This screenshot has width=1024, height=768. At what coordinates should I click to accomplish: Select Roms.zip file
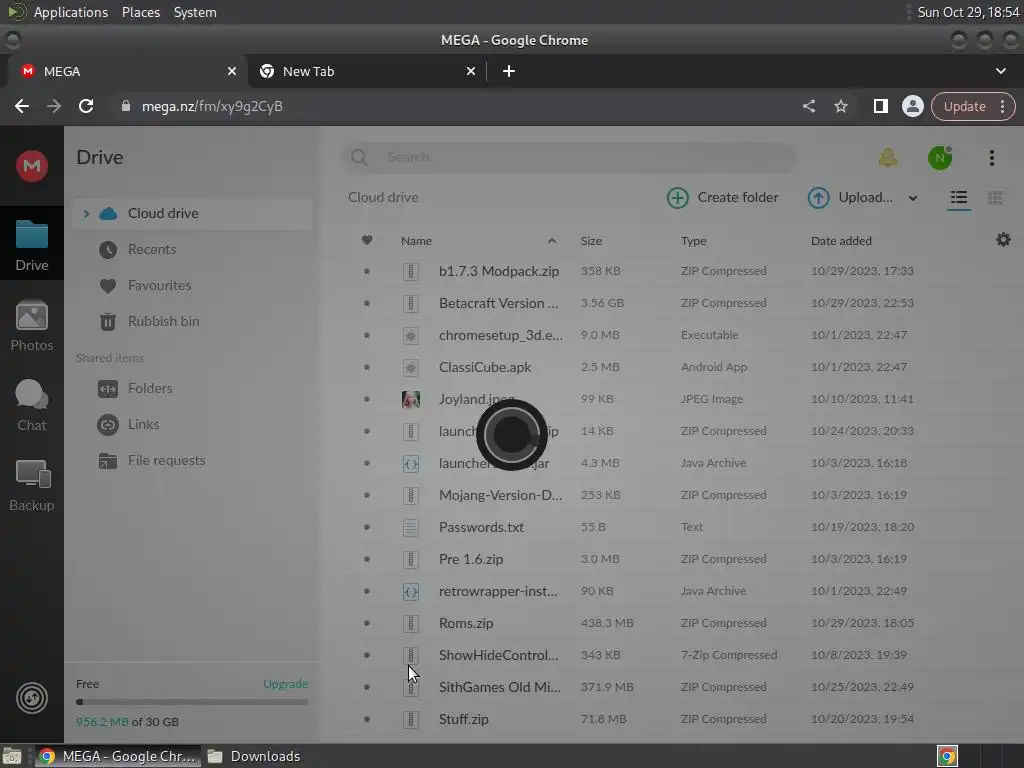pyautogui.click(x=466, y=623)
